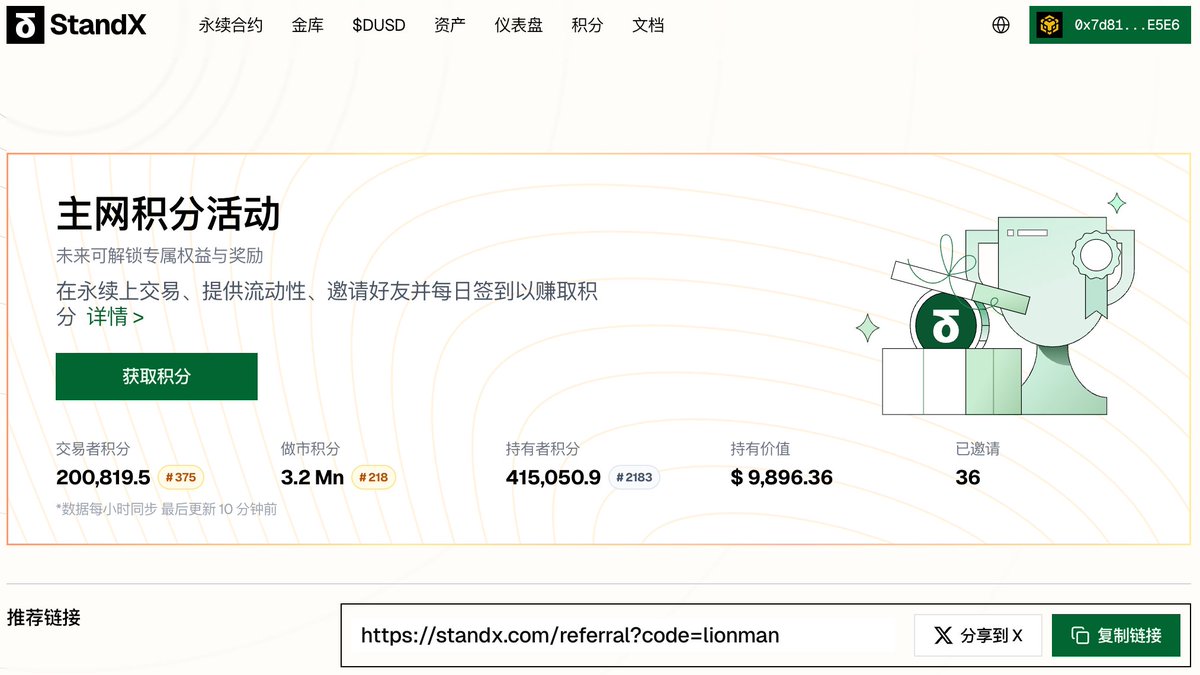The width and height of the screenshot is (1200, 675).
Task: Click the 数据每小时同步 update note
Action: pyautogui.click(x=167, y=509)
